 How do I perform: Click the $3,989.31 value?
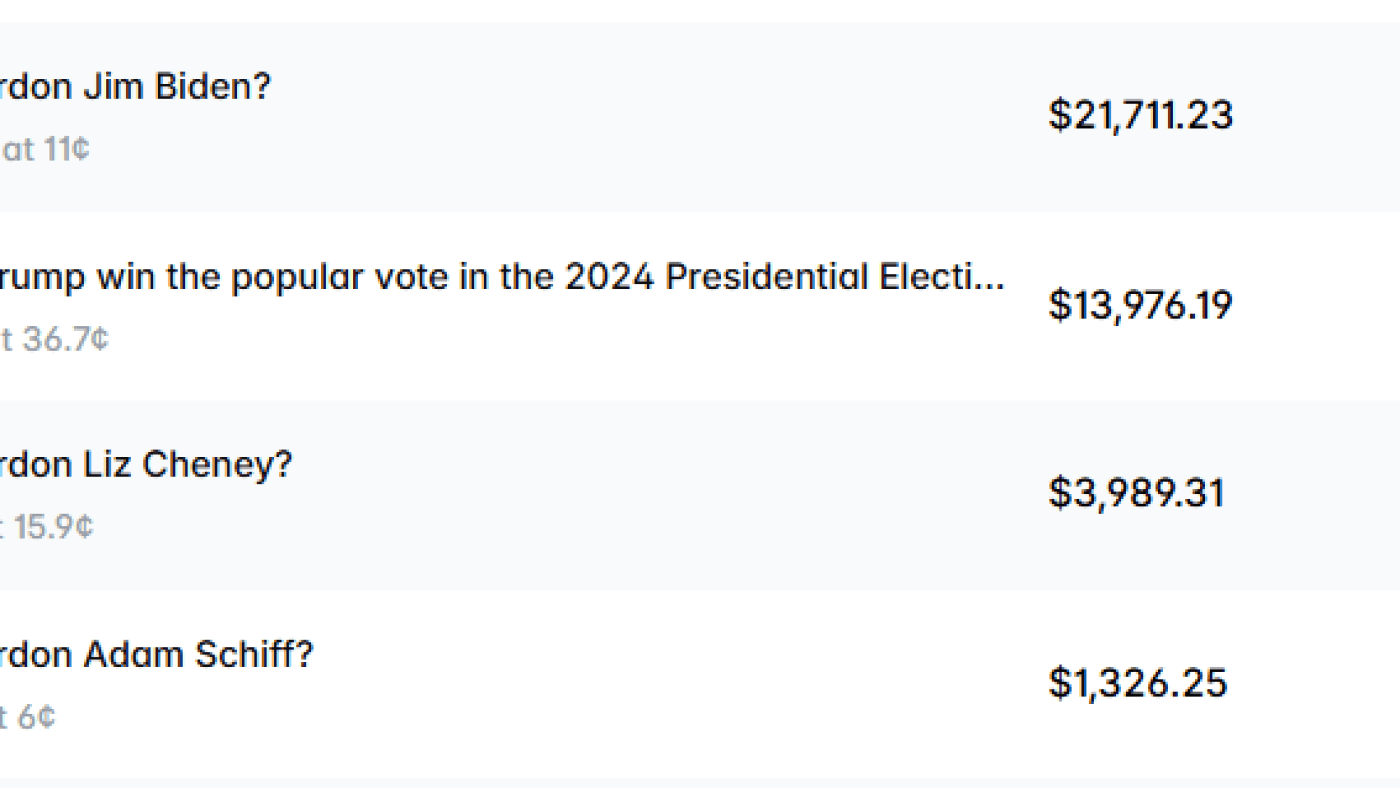pos(1137,492)
